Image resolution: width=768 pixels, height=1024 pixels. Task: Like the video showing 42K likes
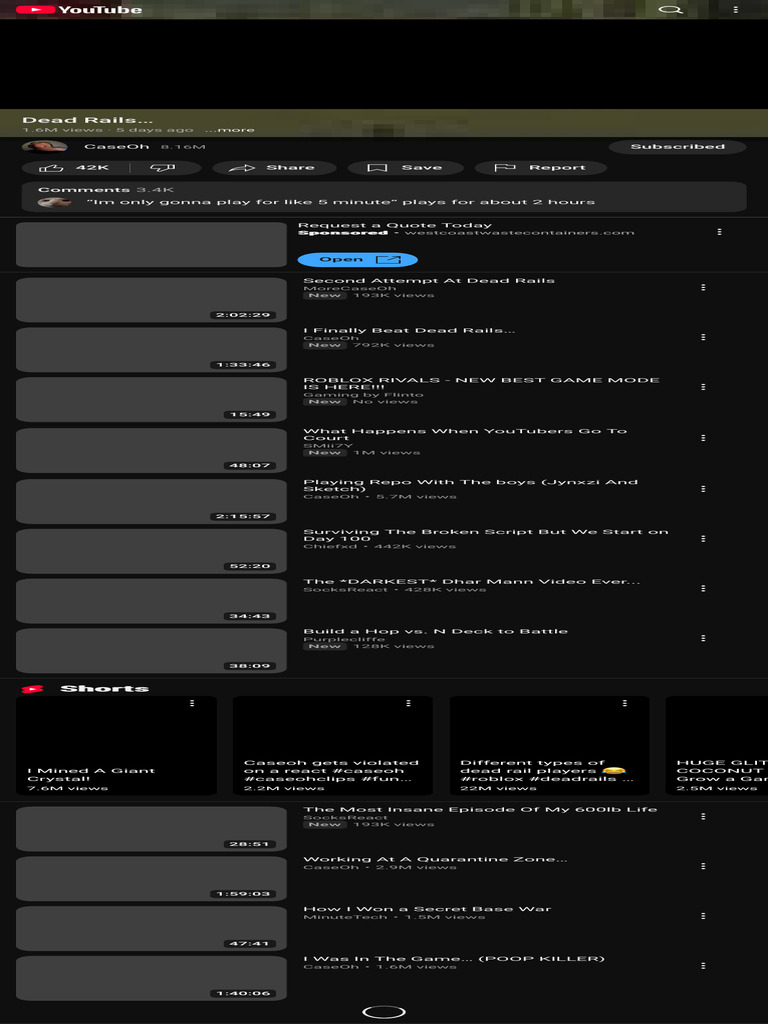click(x=76, y=168)
